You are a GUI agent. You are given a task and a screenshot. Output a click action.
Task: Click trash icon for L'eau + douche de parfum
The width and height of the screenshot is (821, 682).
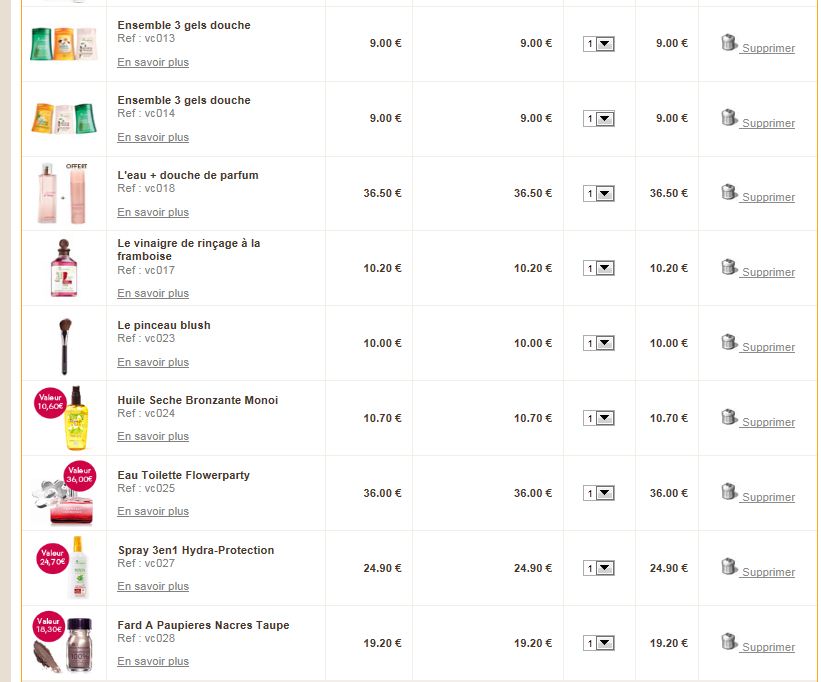(x=729, y=192)
